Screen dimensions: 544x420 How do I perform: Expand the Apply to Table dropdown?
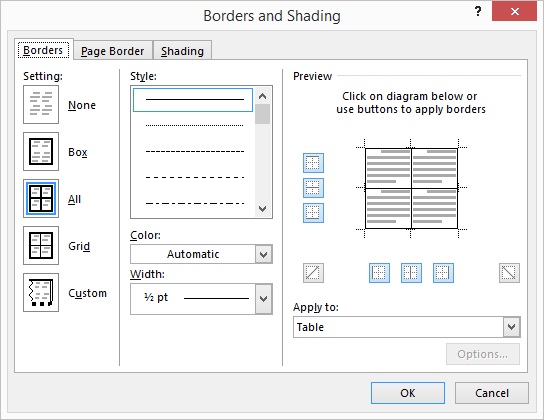point(407,327)
